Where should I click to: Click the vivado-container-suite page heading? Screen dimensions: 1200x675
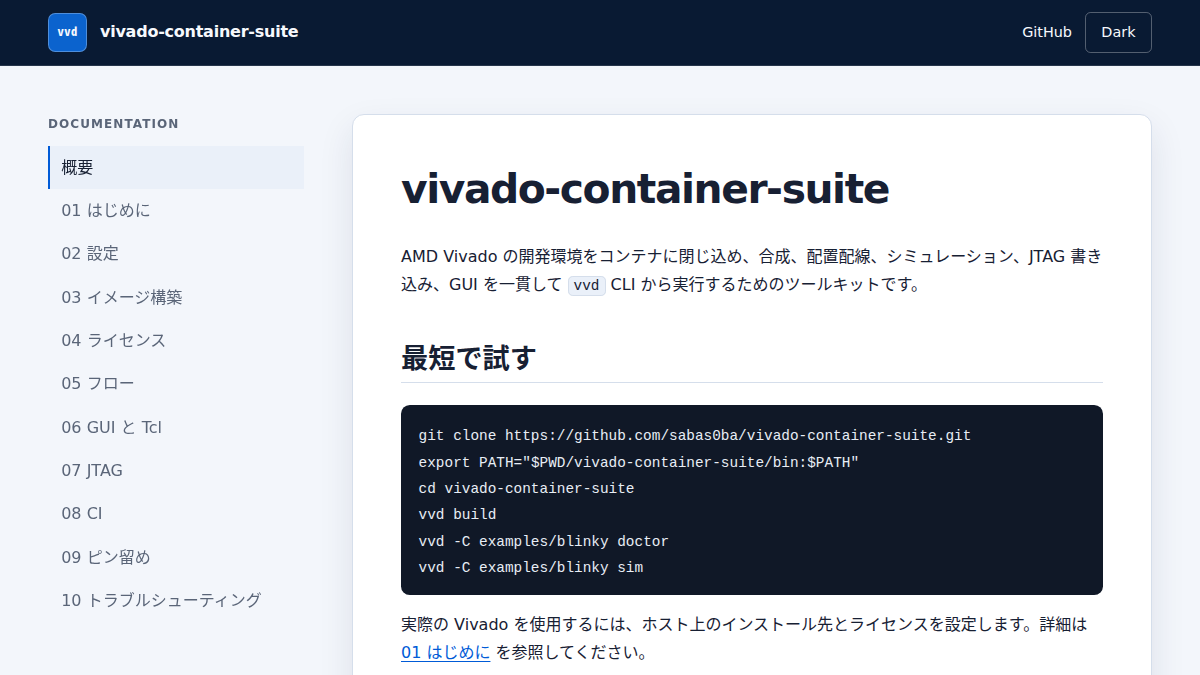pyautogui.click(x=645, y=189)
